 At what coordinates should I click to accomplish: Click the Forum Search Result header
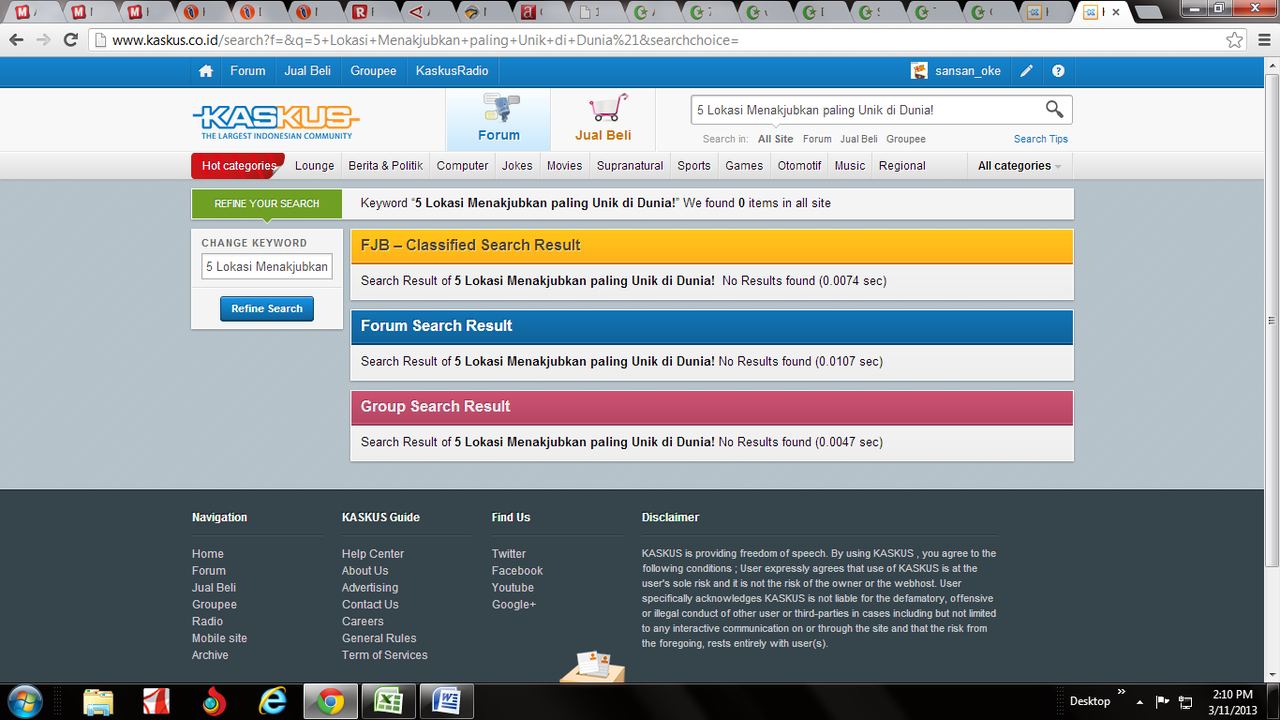[712, 326]
